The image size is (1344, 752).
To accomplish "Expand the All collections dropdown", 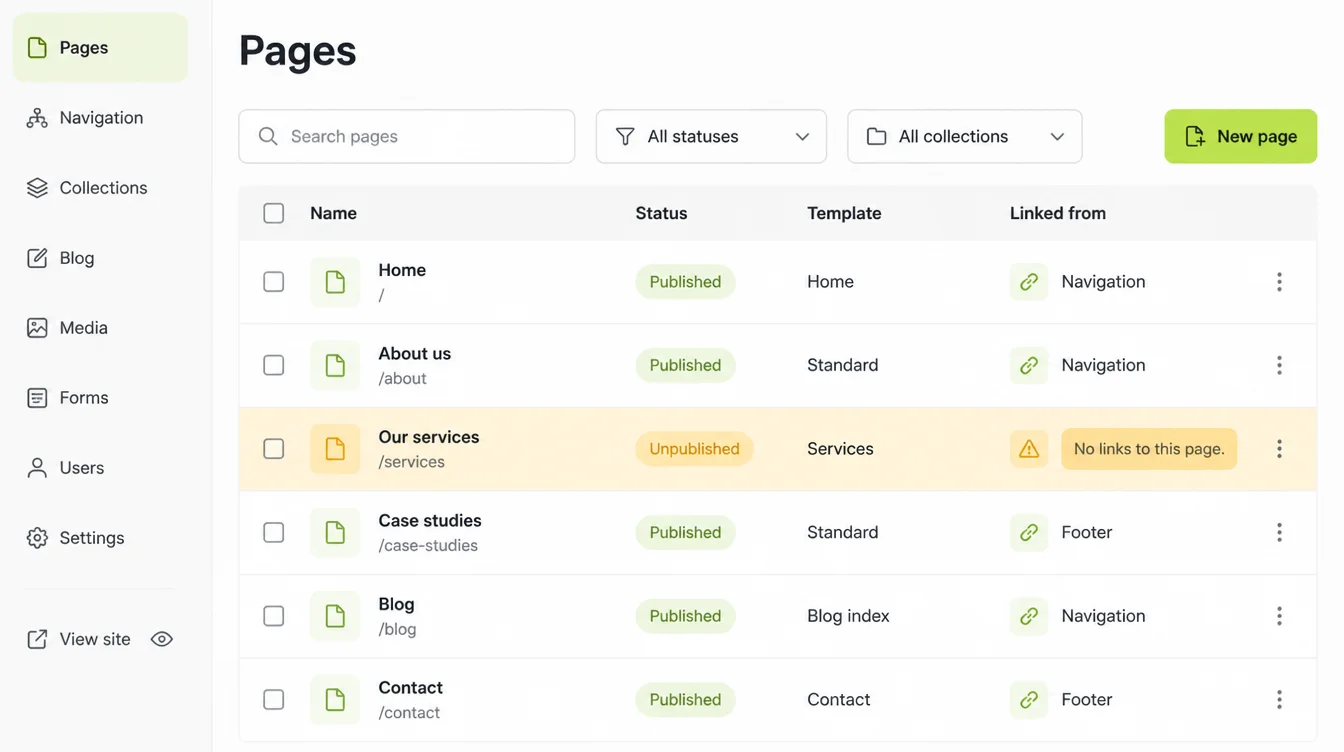I will pos(965,136).
